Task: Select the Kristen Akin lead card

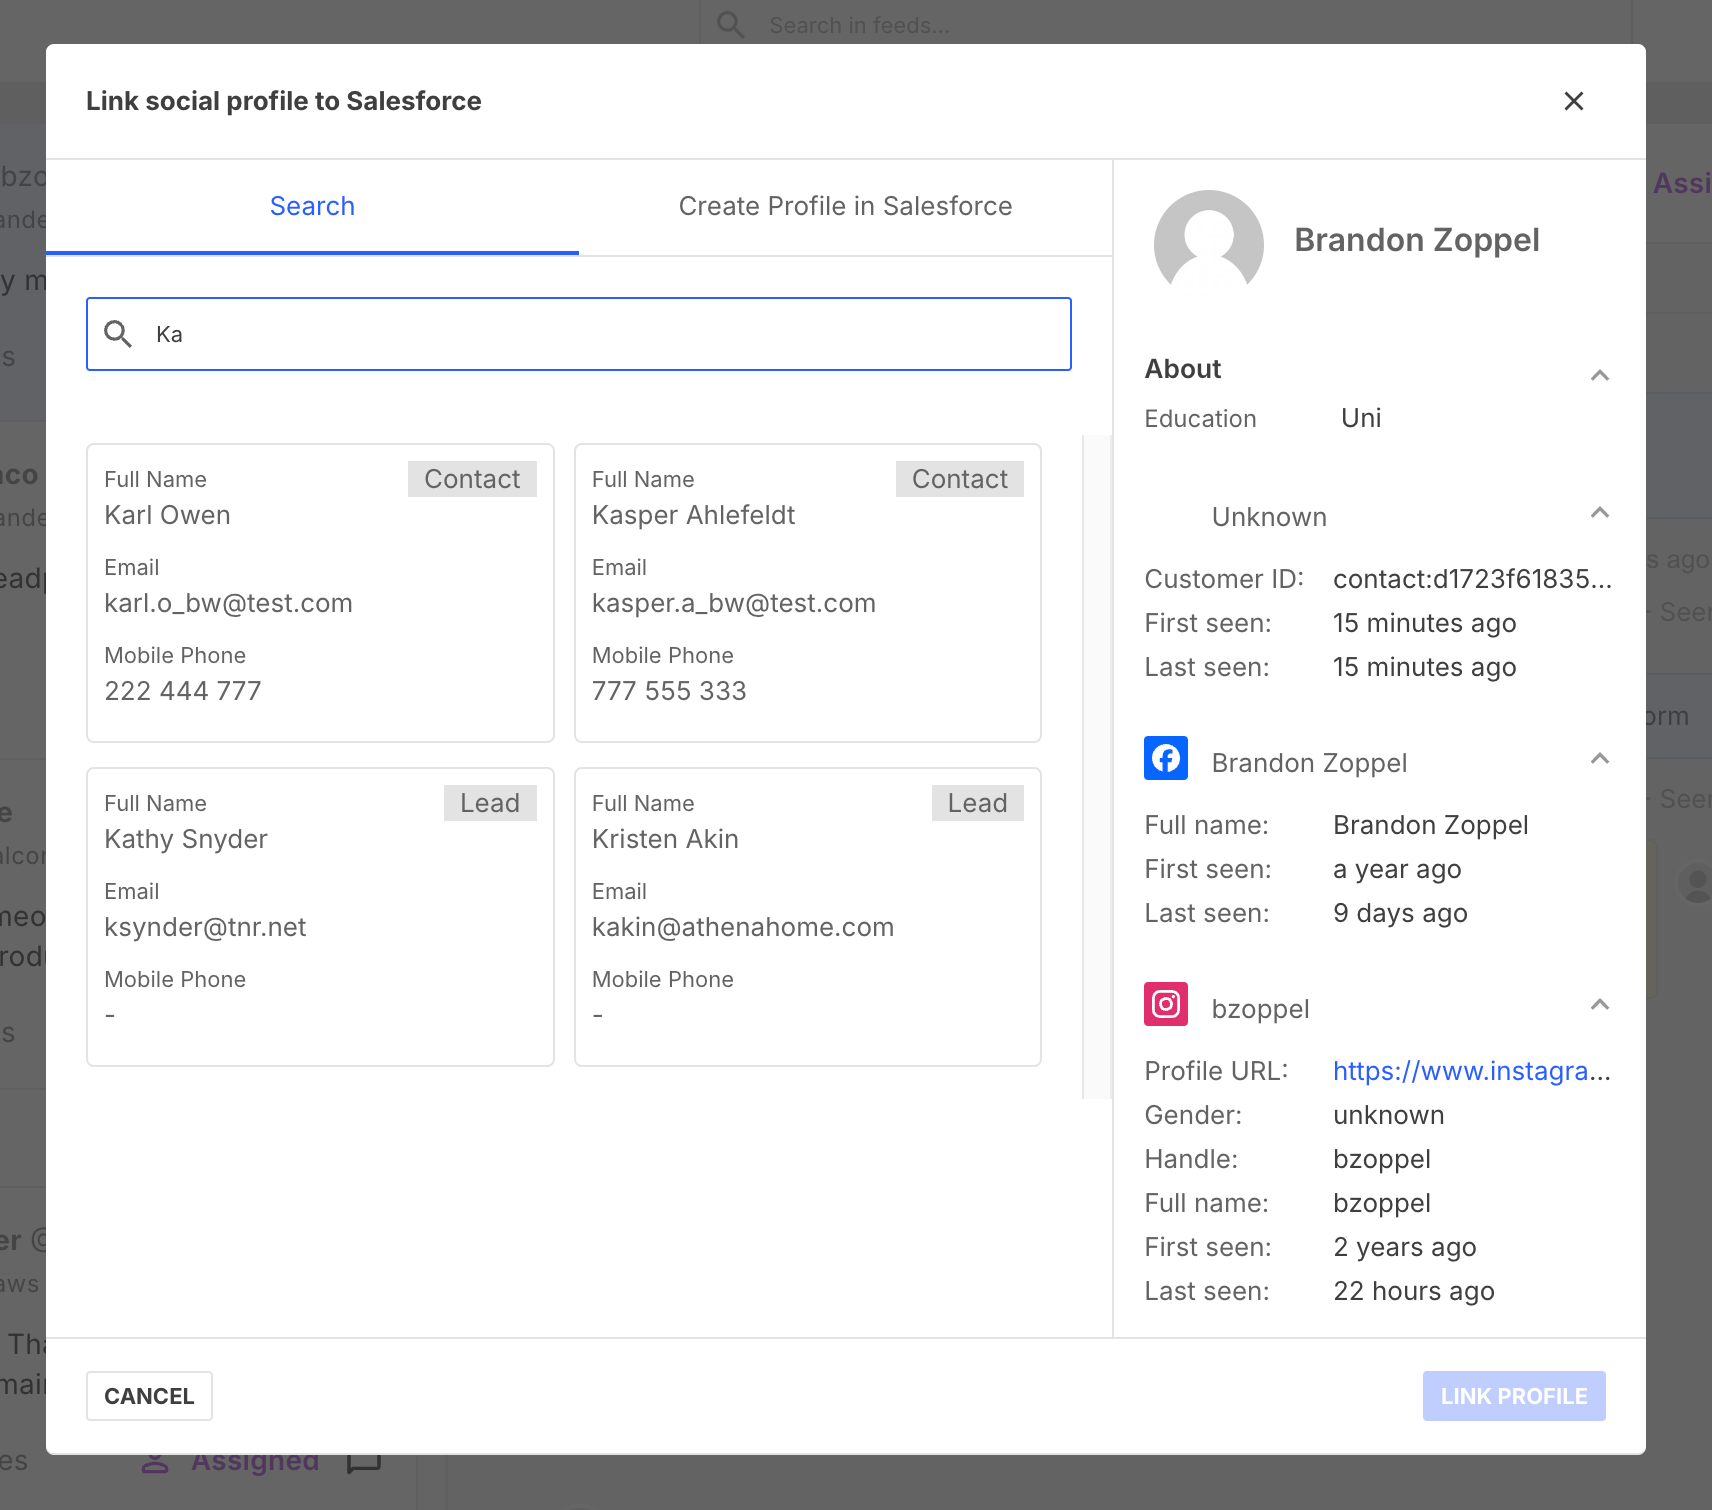Action: 808,917
